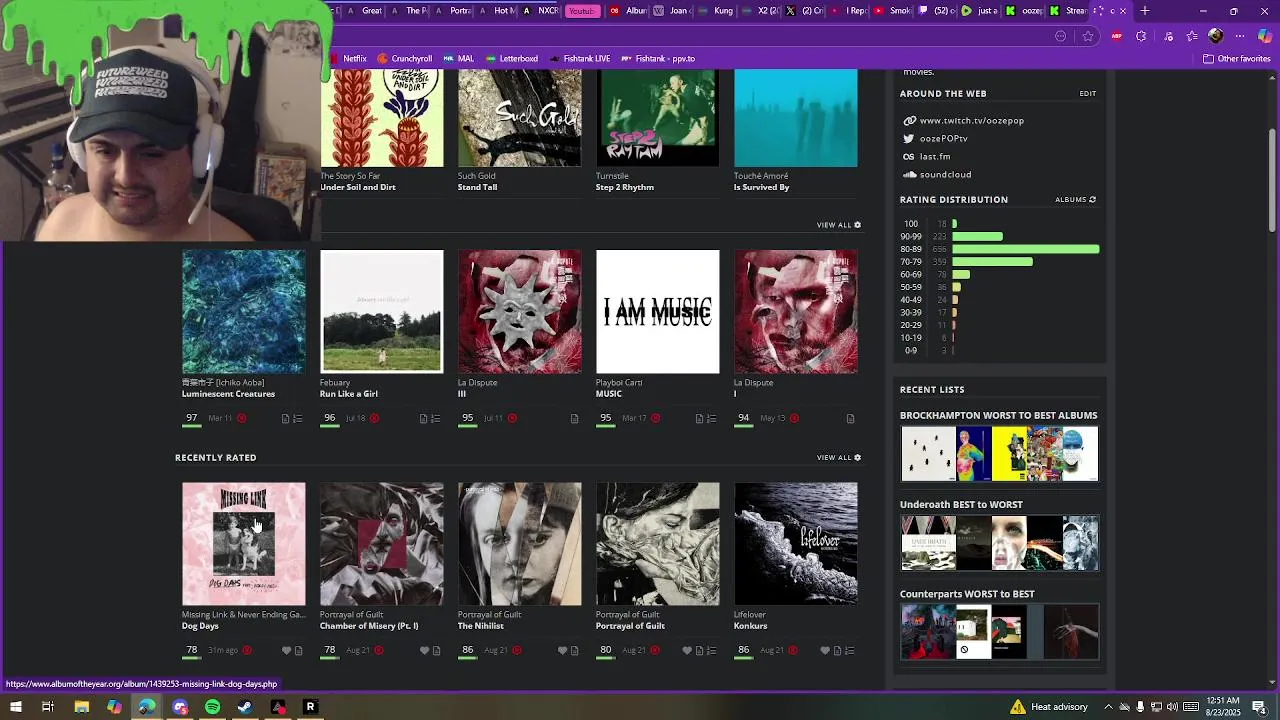Open the soundcloud profile link
Viewport: 1280px width, 720px height.
945,175
